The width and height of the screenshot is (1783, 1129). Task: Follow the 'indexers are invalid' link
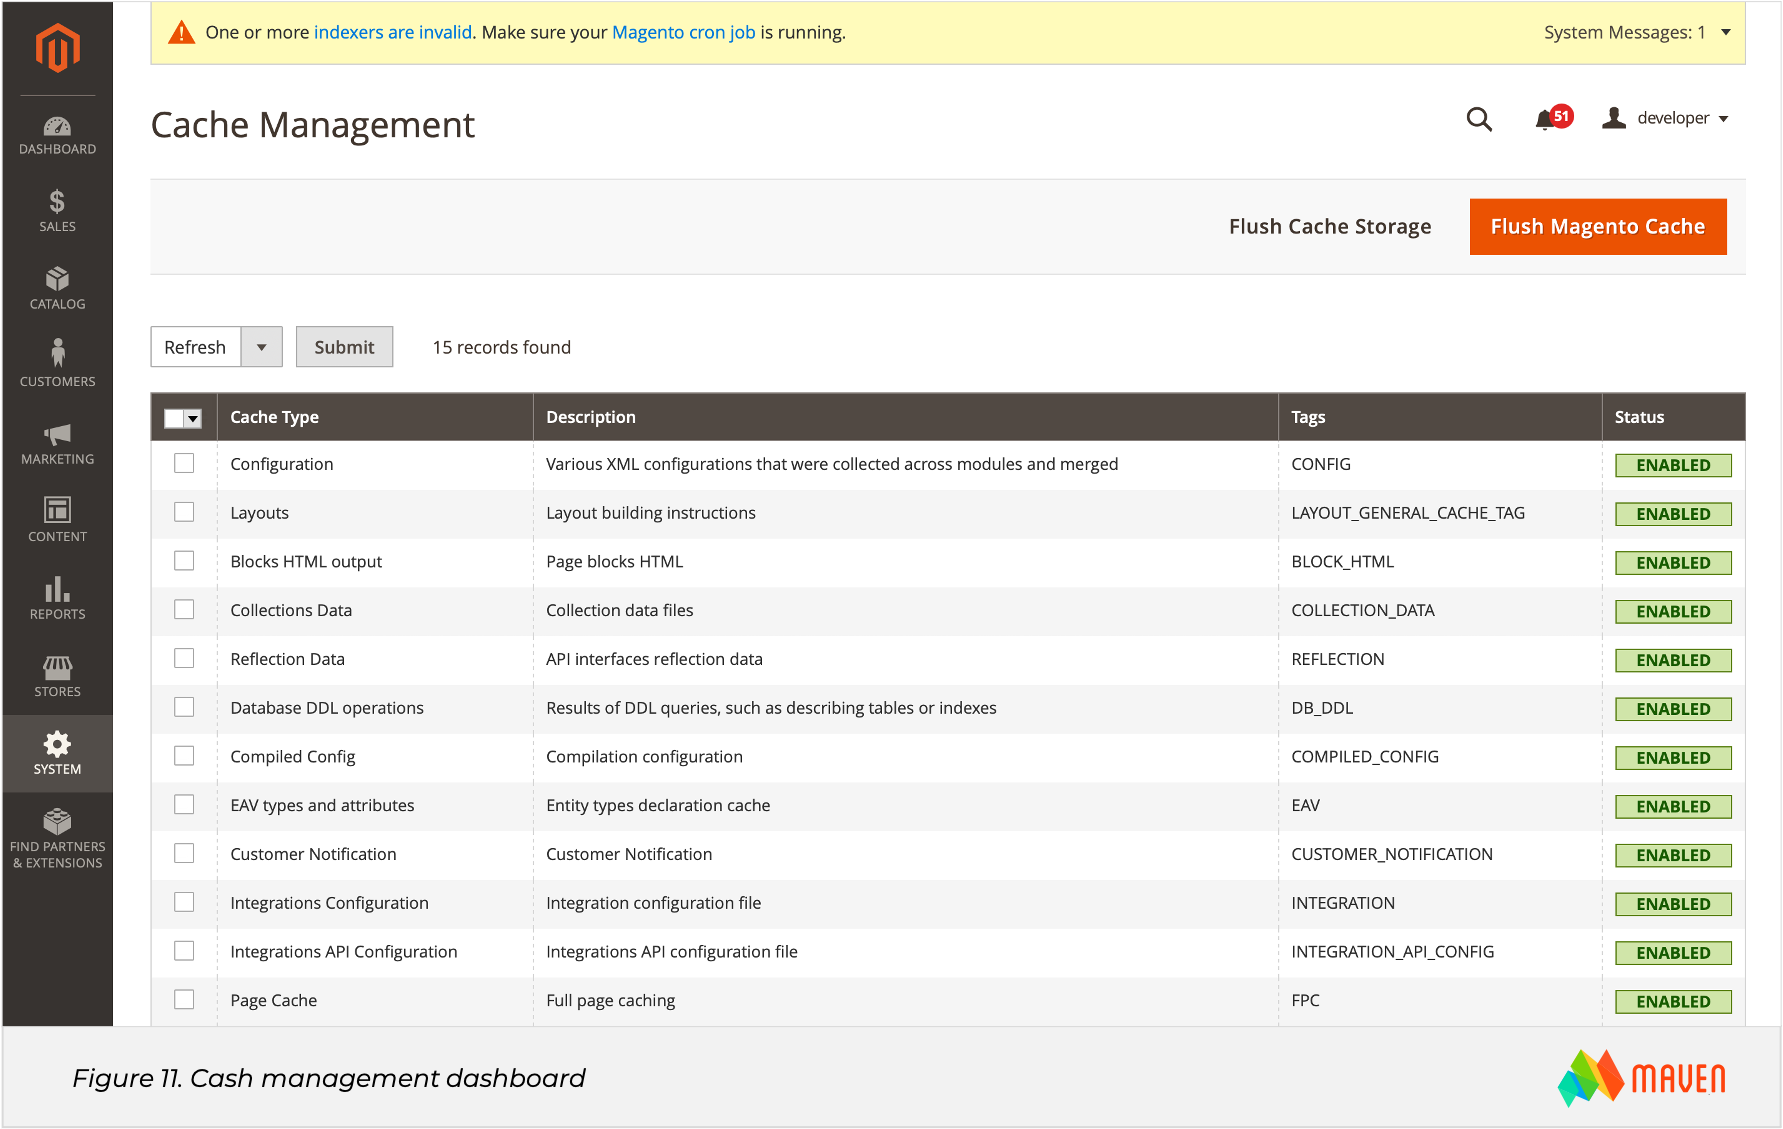tap(393, 32)
